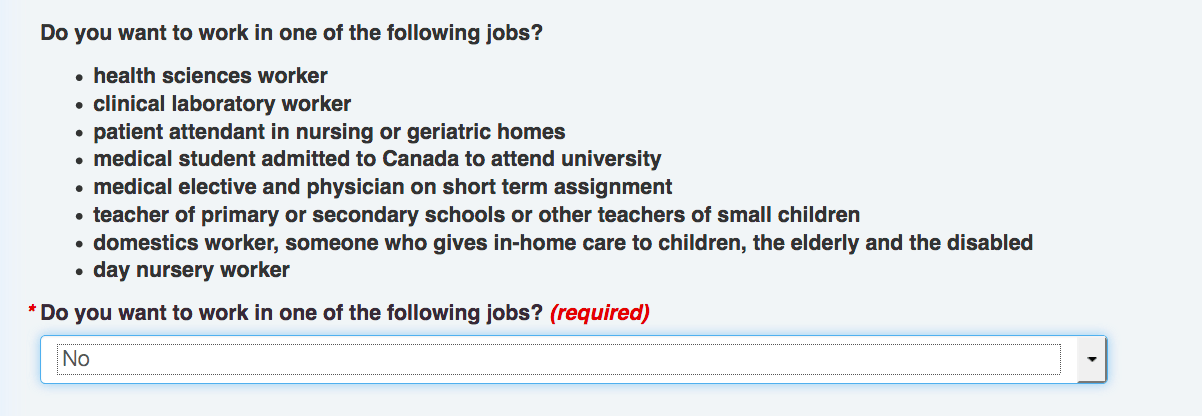Select the "clinical laboratory worker" list item
The image size is (1202, 416).
coord(222,103)
